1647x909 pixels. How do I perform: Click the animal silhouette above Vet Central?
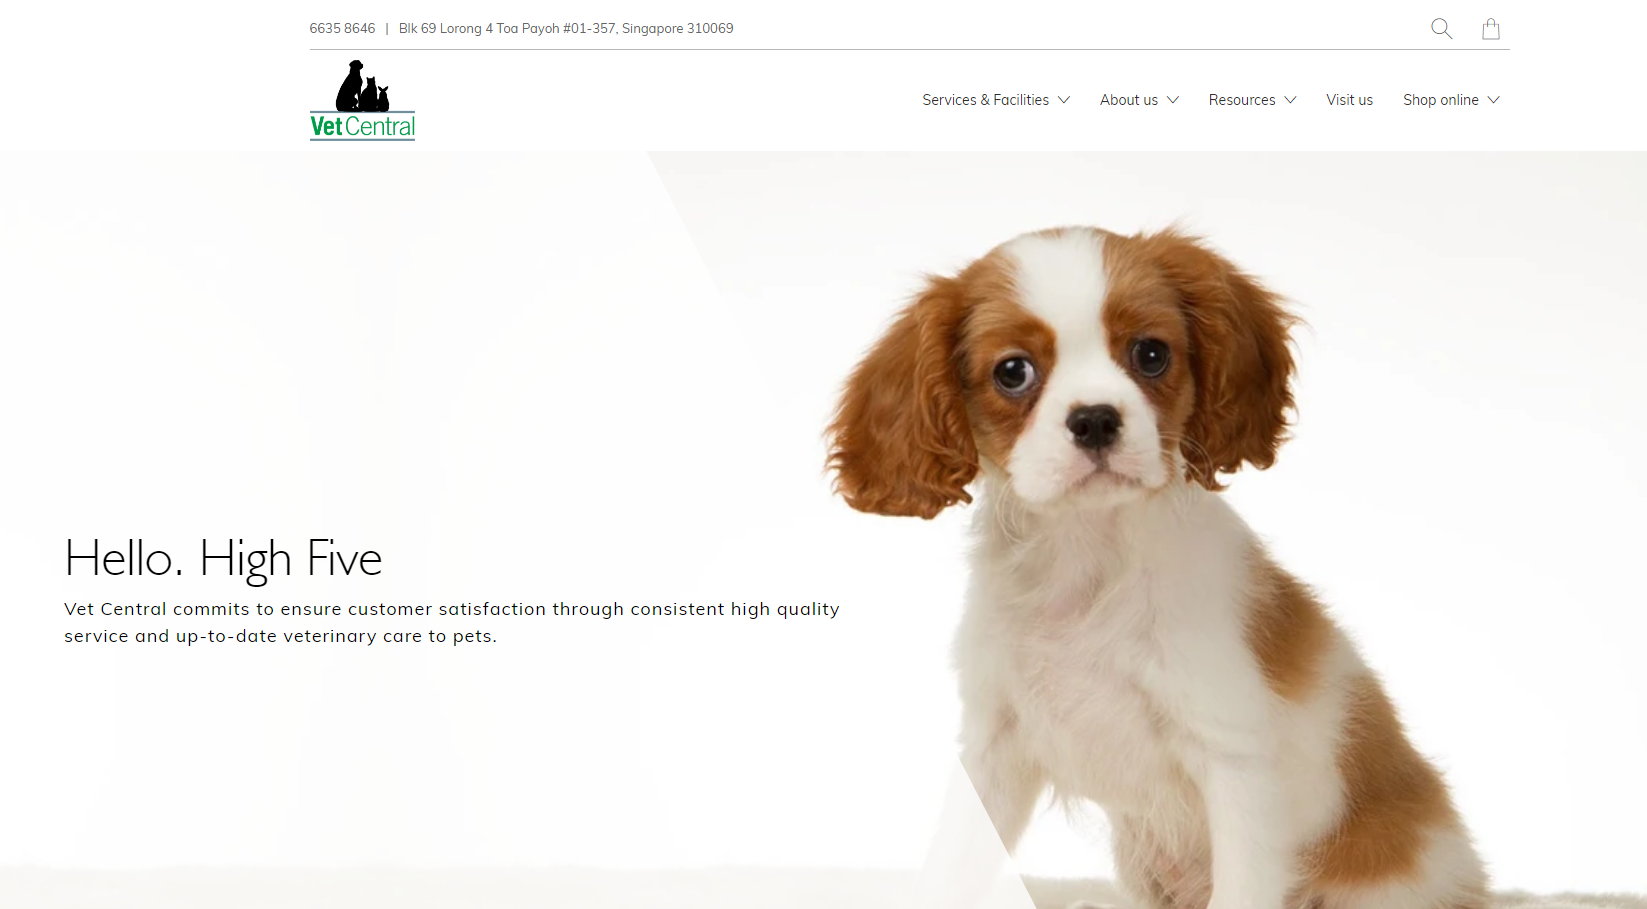click(362, 86)
